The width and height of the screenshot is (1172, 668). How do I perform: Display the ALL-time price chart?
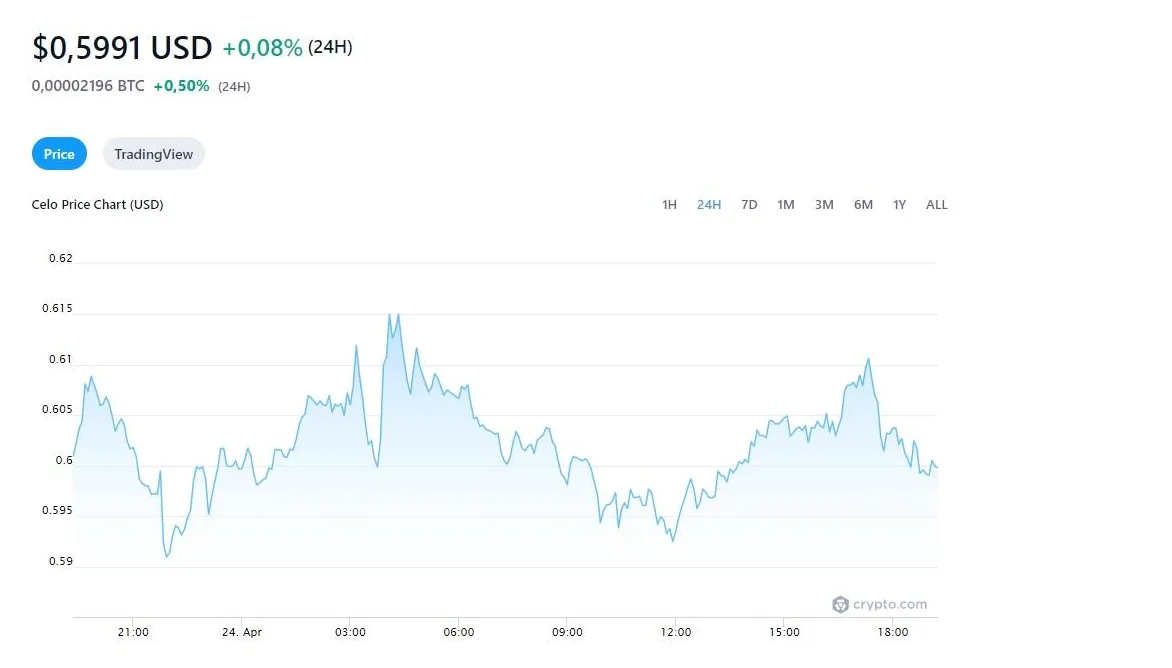(936, 204)
